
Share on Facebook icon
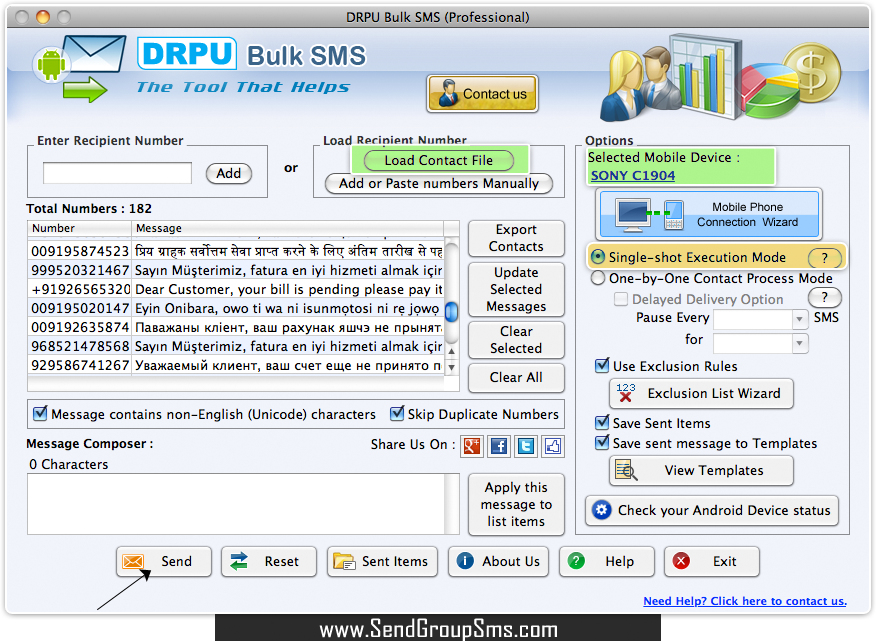(x=498, y=446)
